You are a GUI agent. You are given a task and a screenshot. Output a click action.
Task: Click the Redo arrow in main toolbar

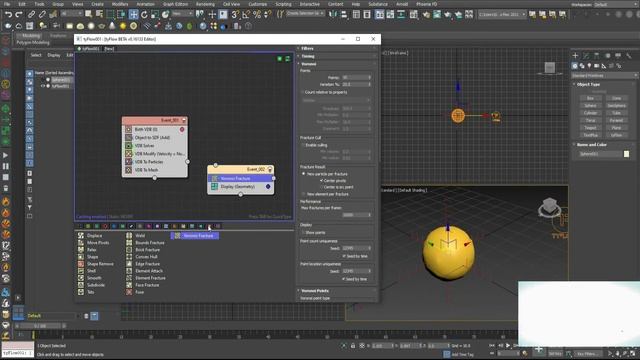coord(19,14)
